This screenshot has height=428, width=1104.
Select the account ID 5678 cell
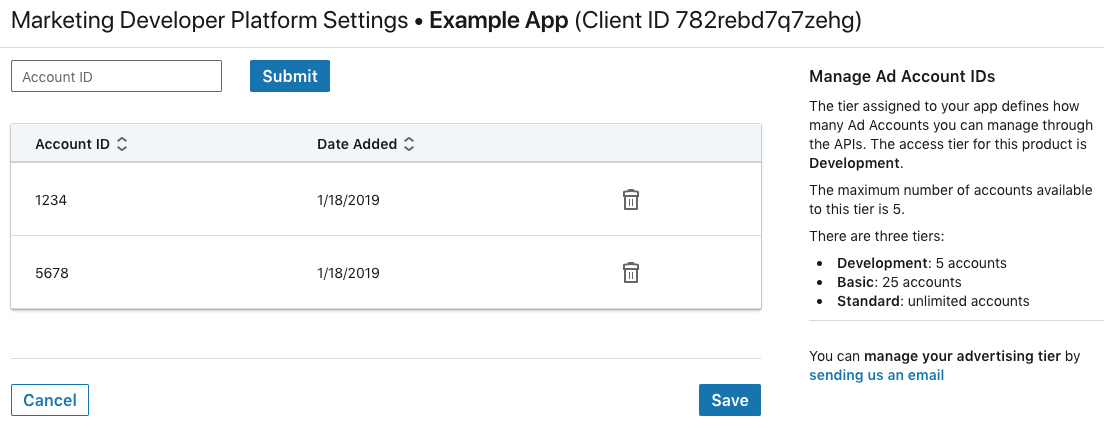click(51, 272)
